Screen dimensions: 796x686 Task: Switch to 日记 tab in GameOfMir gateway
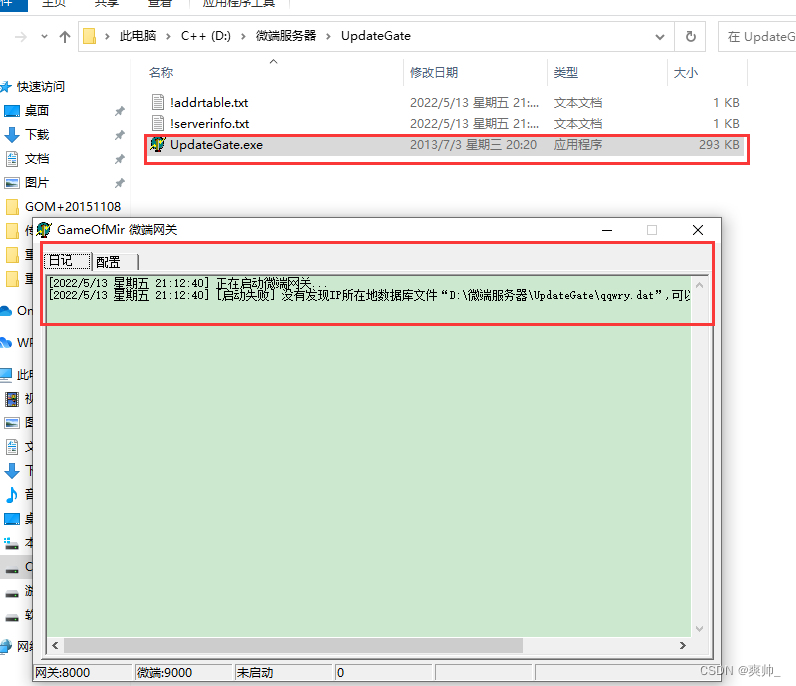click(68, 261)
